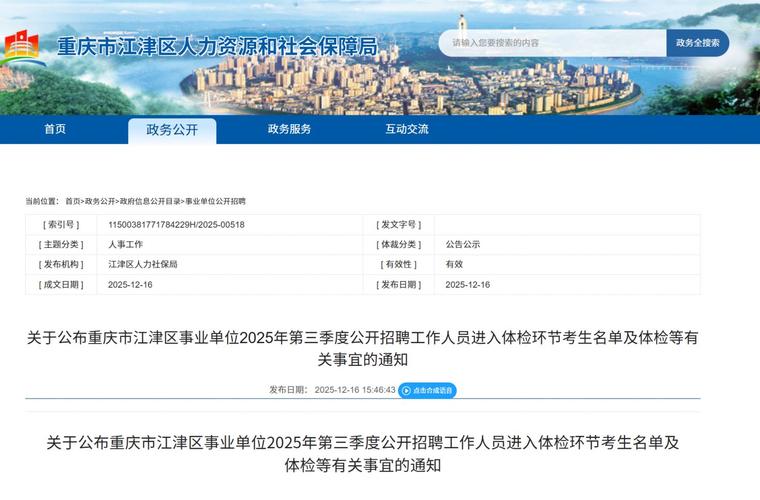Screen dimensions: 760x500
Task: Click the 主题分类 label cell
Action: click(61, 245)
